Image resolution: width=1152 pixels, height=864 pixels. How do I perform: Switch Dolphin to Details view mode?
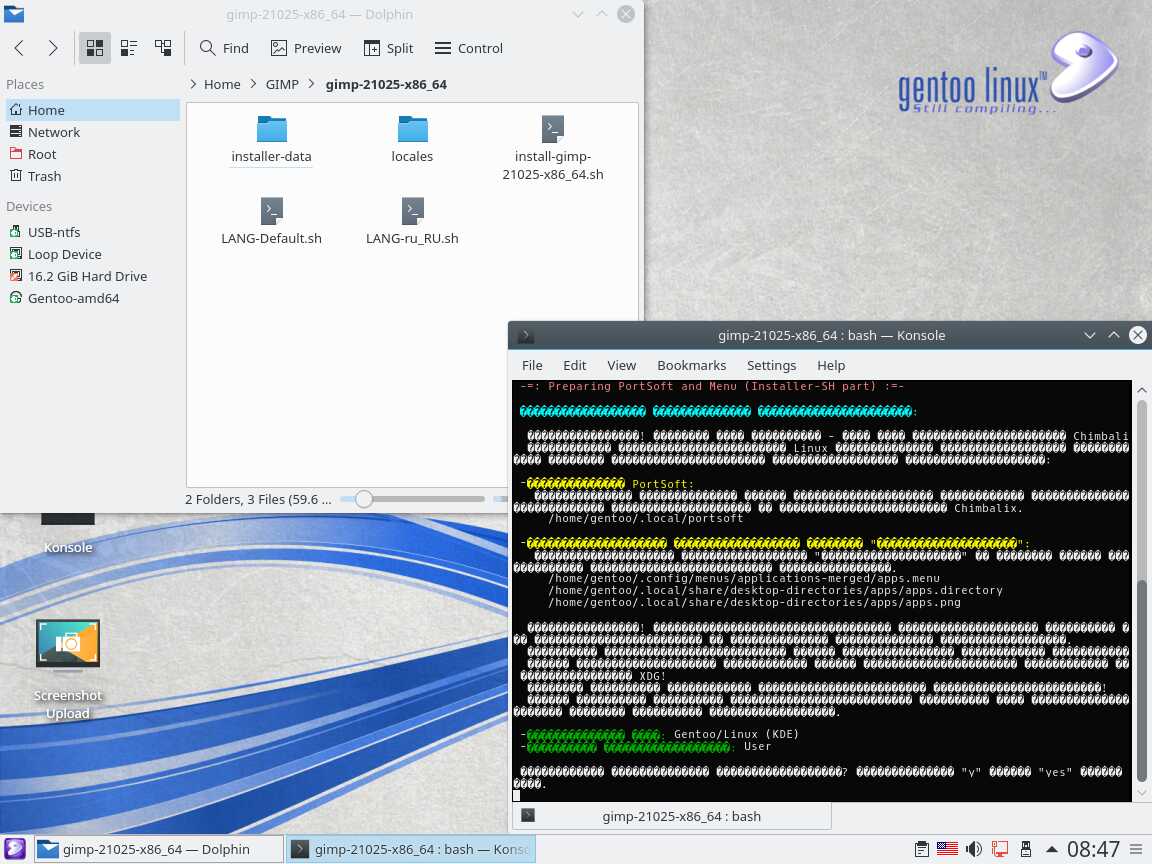pos(163,48)
